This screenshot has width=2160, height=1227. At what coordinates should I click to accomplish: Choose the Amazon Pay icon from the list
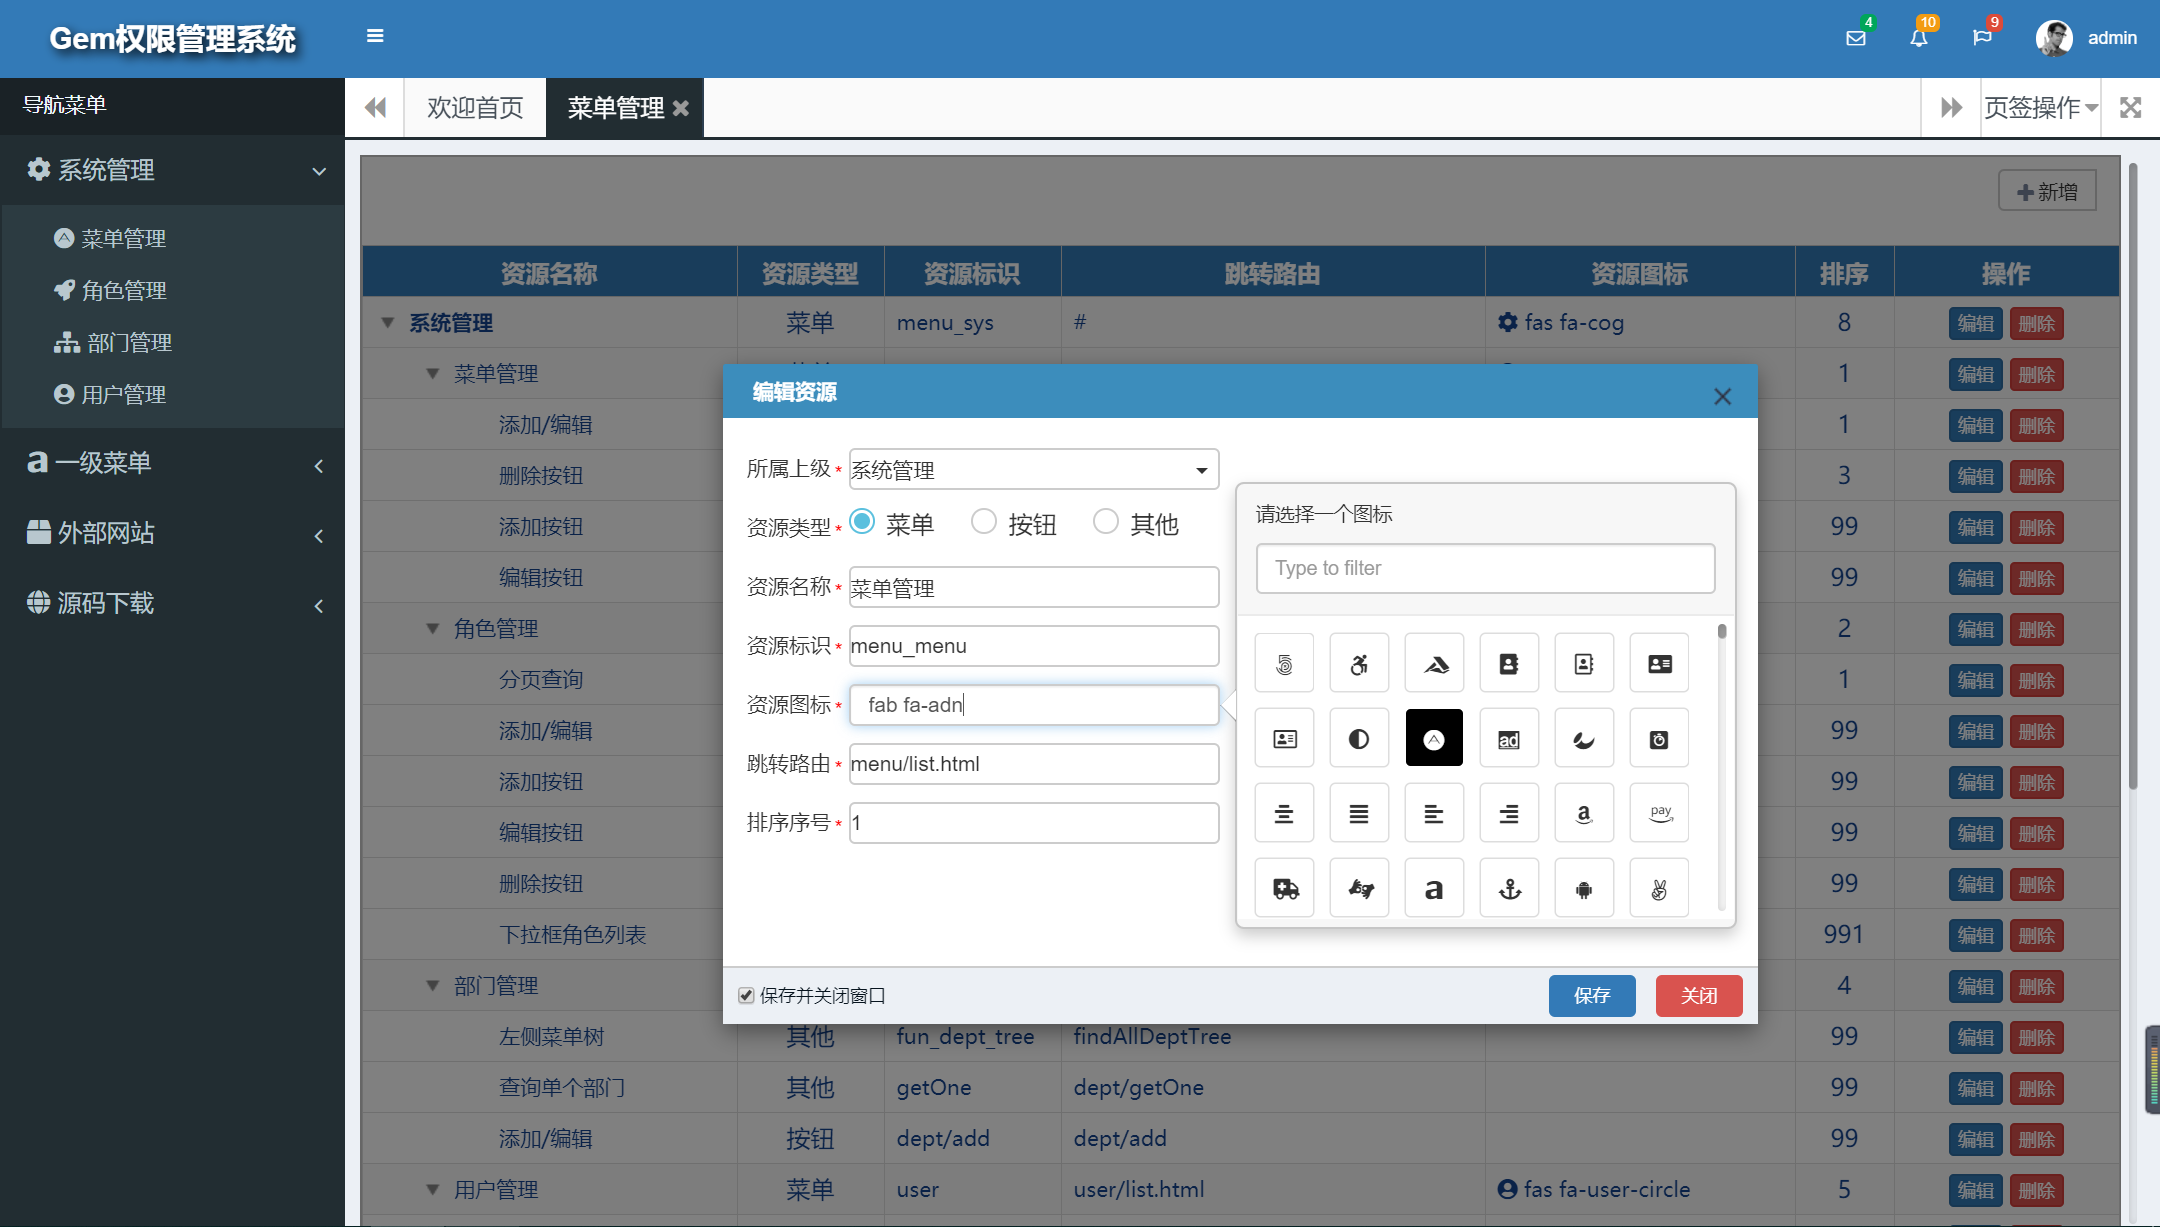tap(1659, 812)
